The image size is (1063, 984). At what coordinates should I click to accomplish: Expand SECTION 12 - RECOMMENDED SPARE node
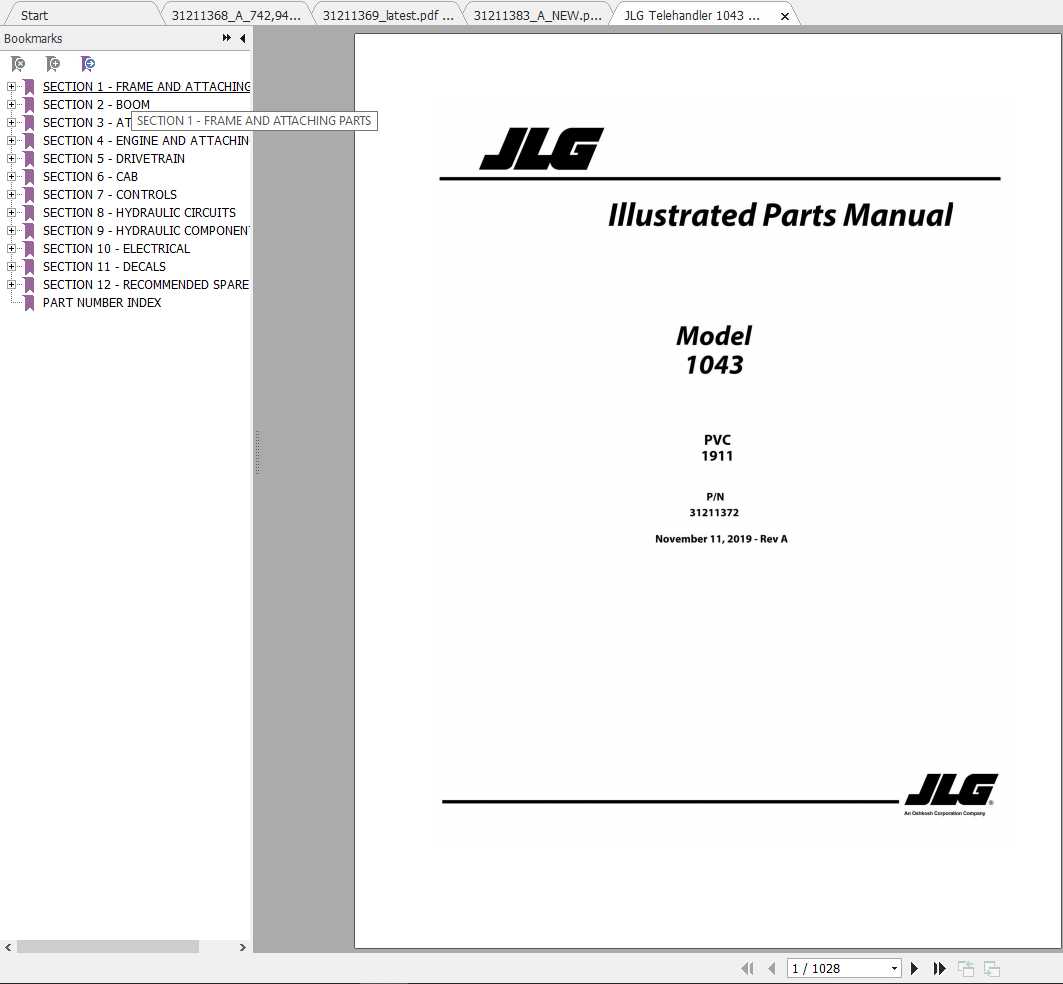[10, 284]
